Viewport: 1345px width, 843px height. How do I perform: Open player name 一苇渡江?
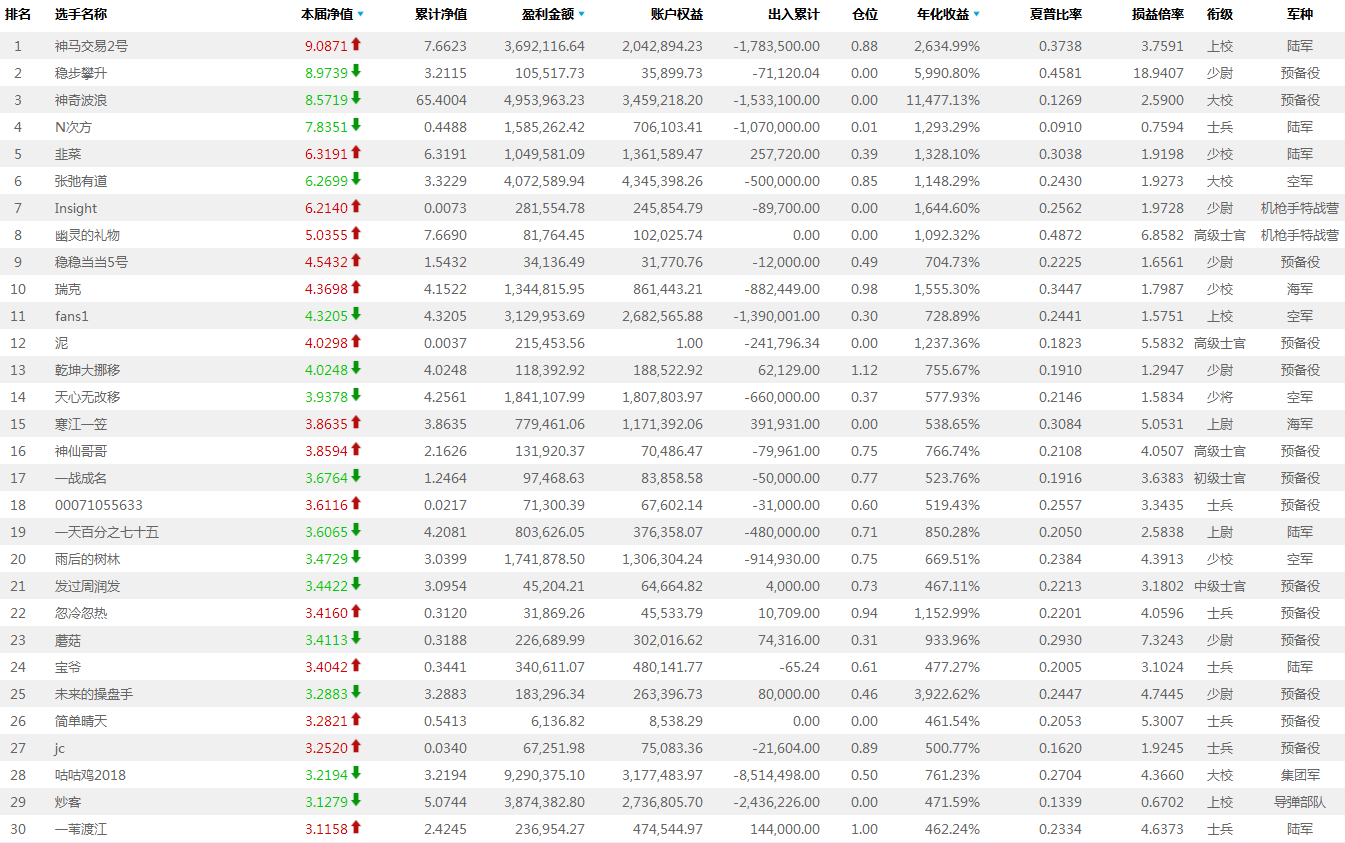pyautogui.click(x=81, y=829)
